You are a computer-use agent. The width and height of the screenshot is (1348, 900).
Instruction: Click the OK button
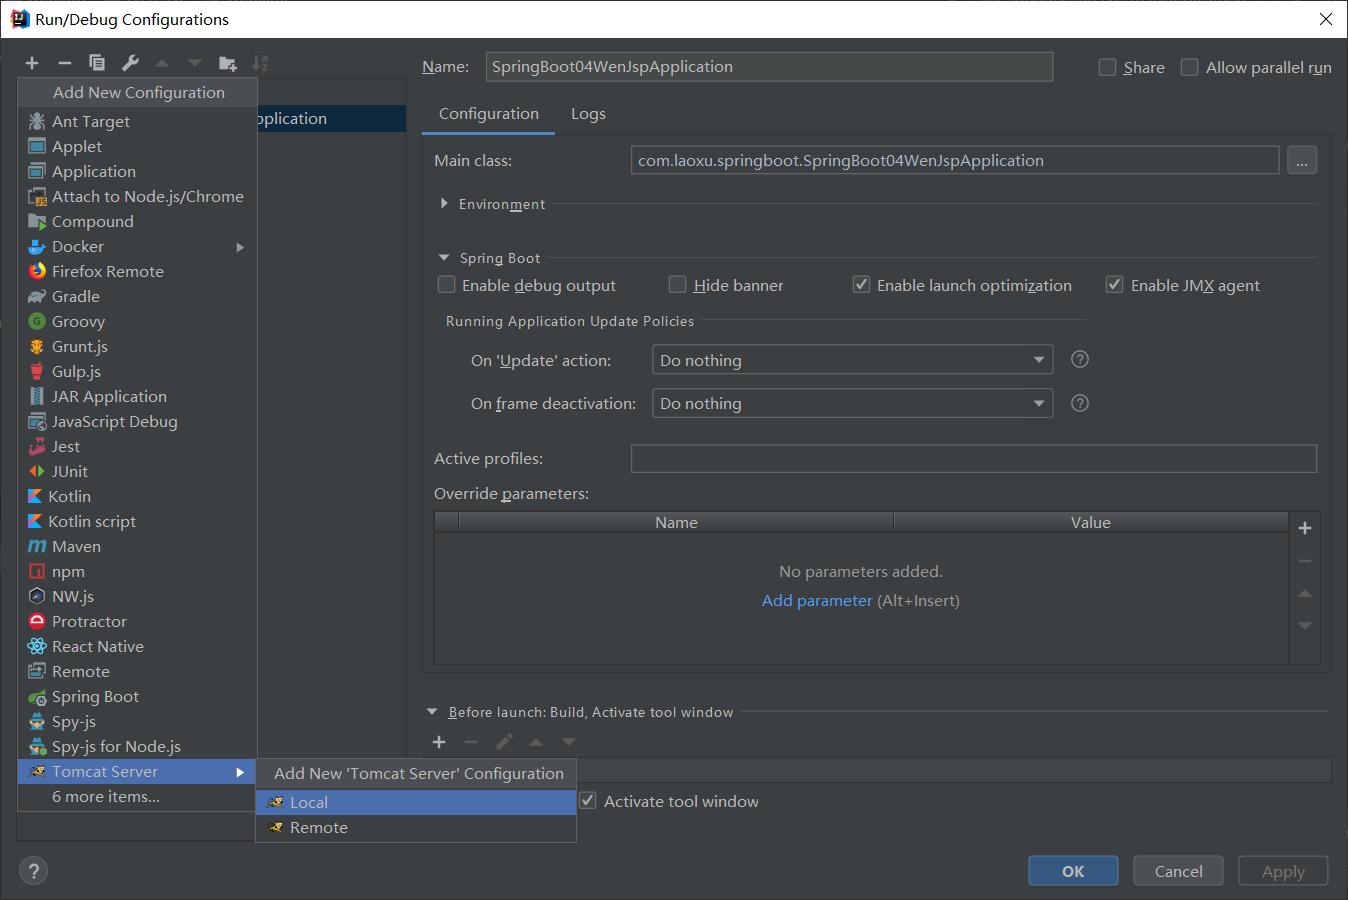(x=1073, y=871)
